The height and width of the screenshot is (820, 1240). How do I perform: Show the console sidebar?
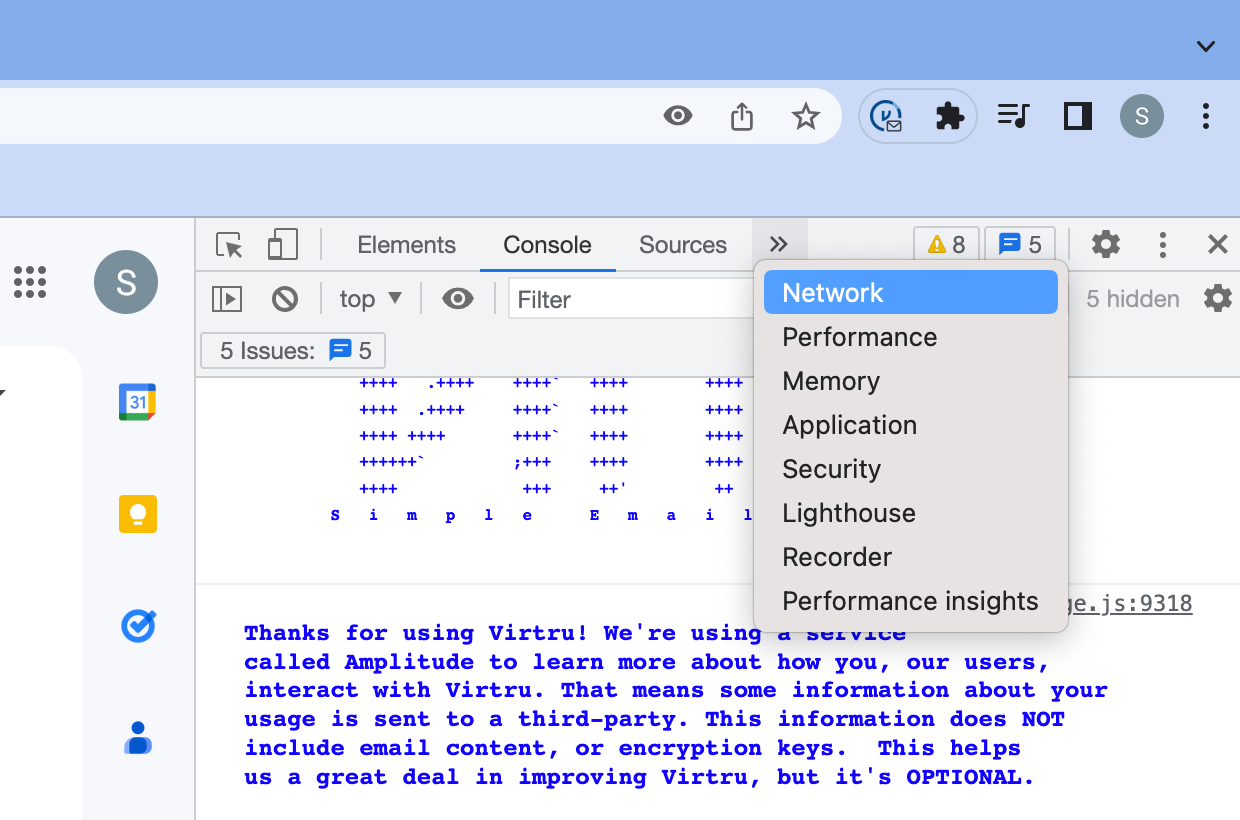point(227,299)
